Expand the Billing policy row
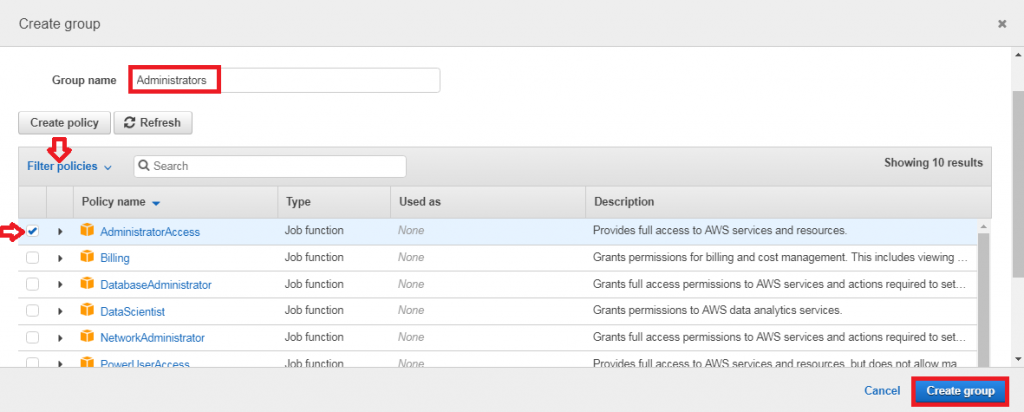Screen dimensions: 1024x412 click(60, 258)
